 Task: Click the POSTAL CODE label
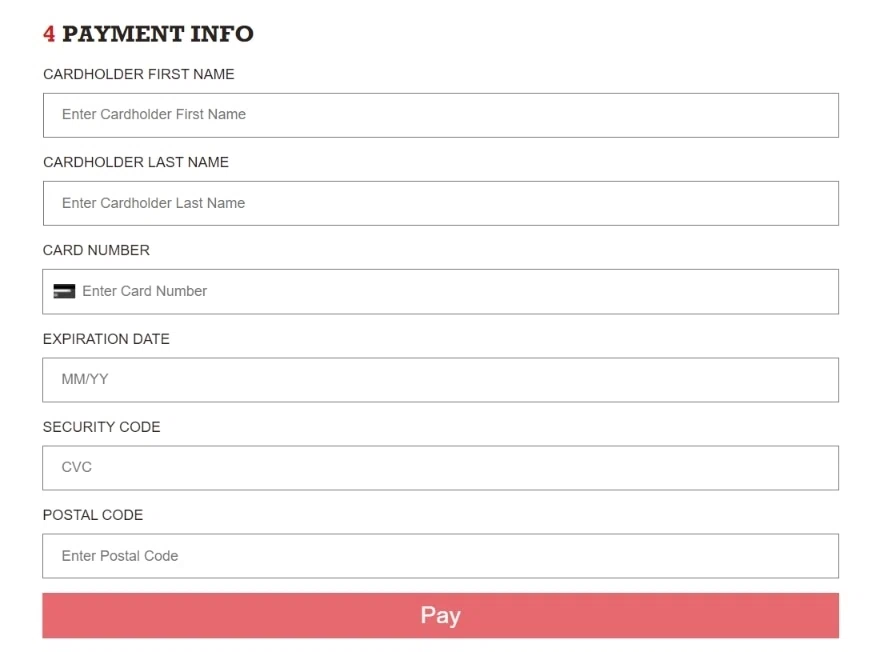click(93, 515)
